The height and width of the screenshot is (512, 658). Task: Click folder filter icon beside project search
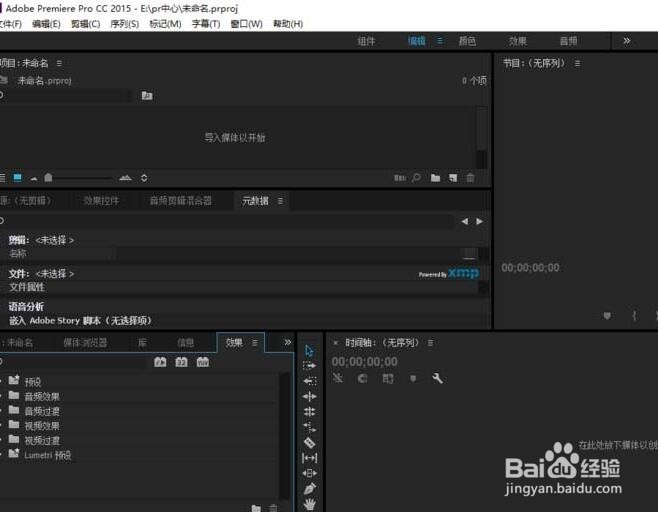tap(147, 96)
